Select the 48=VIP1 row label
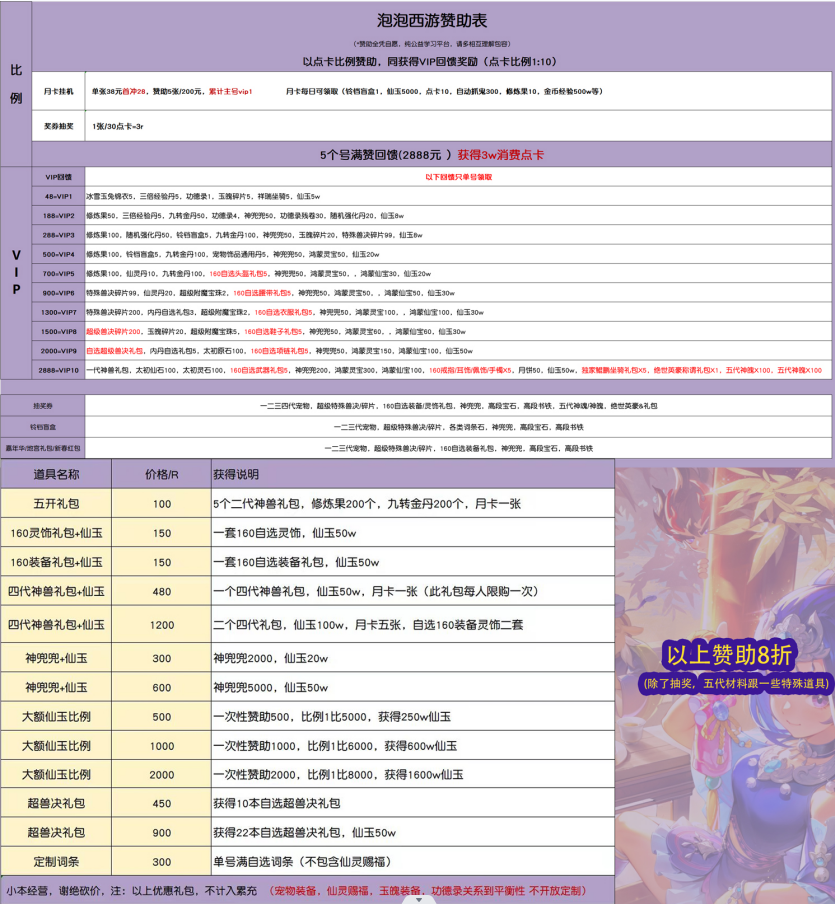The height and width of the screenshot is (904, 835). [59, 197]
